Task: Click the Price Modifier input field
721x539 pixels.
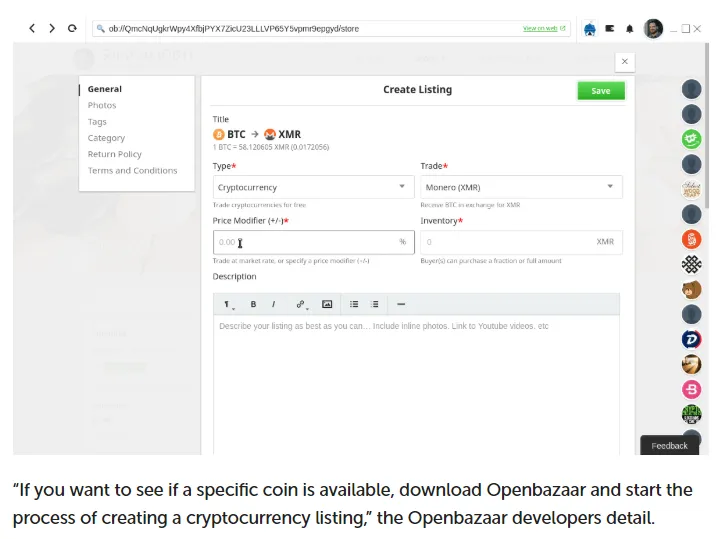Action: click(x=314, y=242)
